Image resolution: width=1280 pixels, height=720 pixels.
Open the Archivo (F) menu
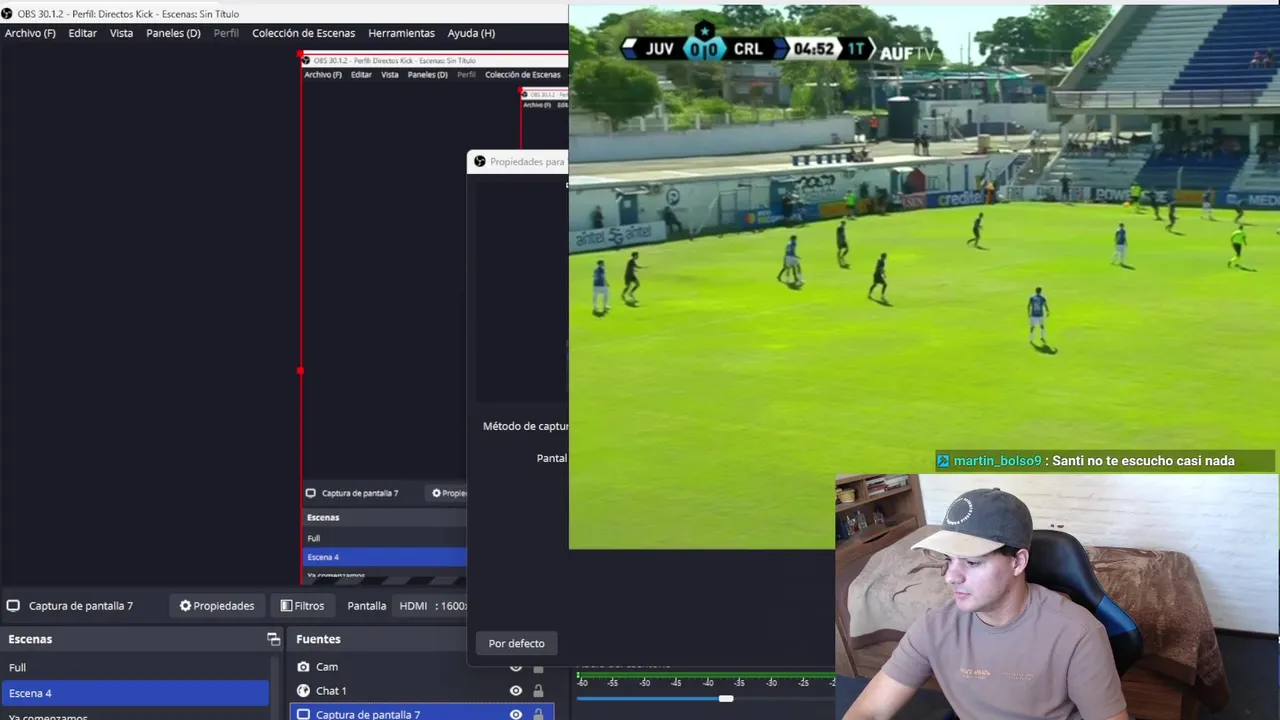[x=30, y=33]
